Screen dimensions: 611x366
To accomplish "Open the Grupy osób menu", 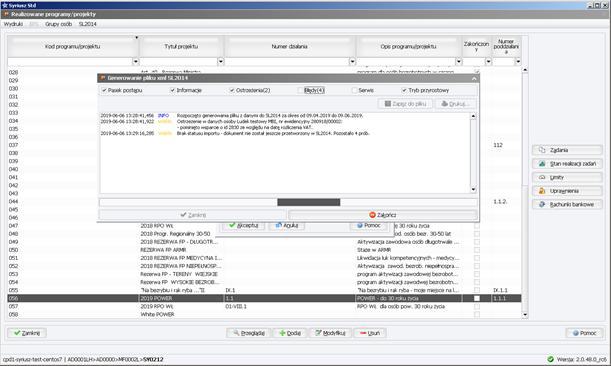I will (x=58, y=24).
